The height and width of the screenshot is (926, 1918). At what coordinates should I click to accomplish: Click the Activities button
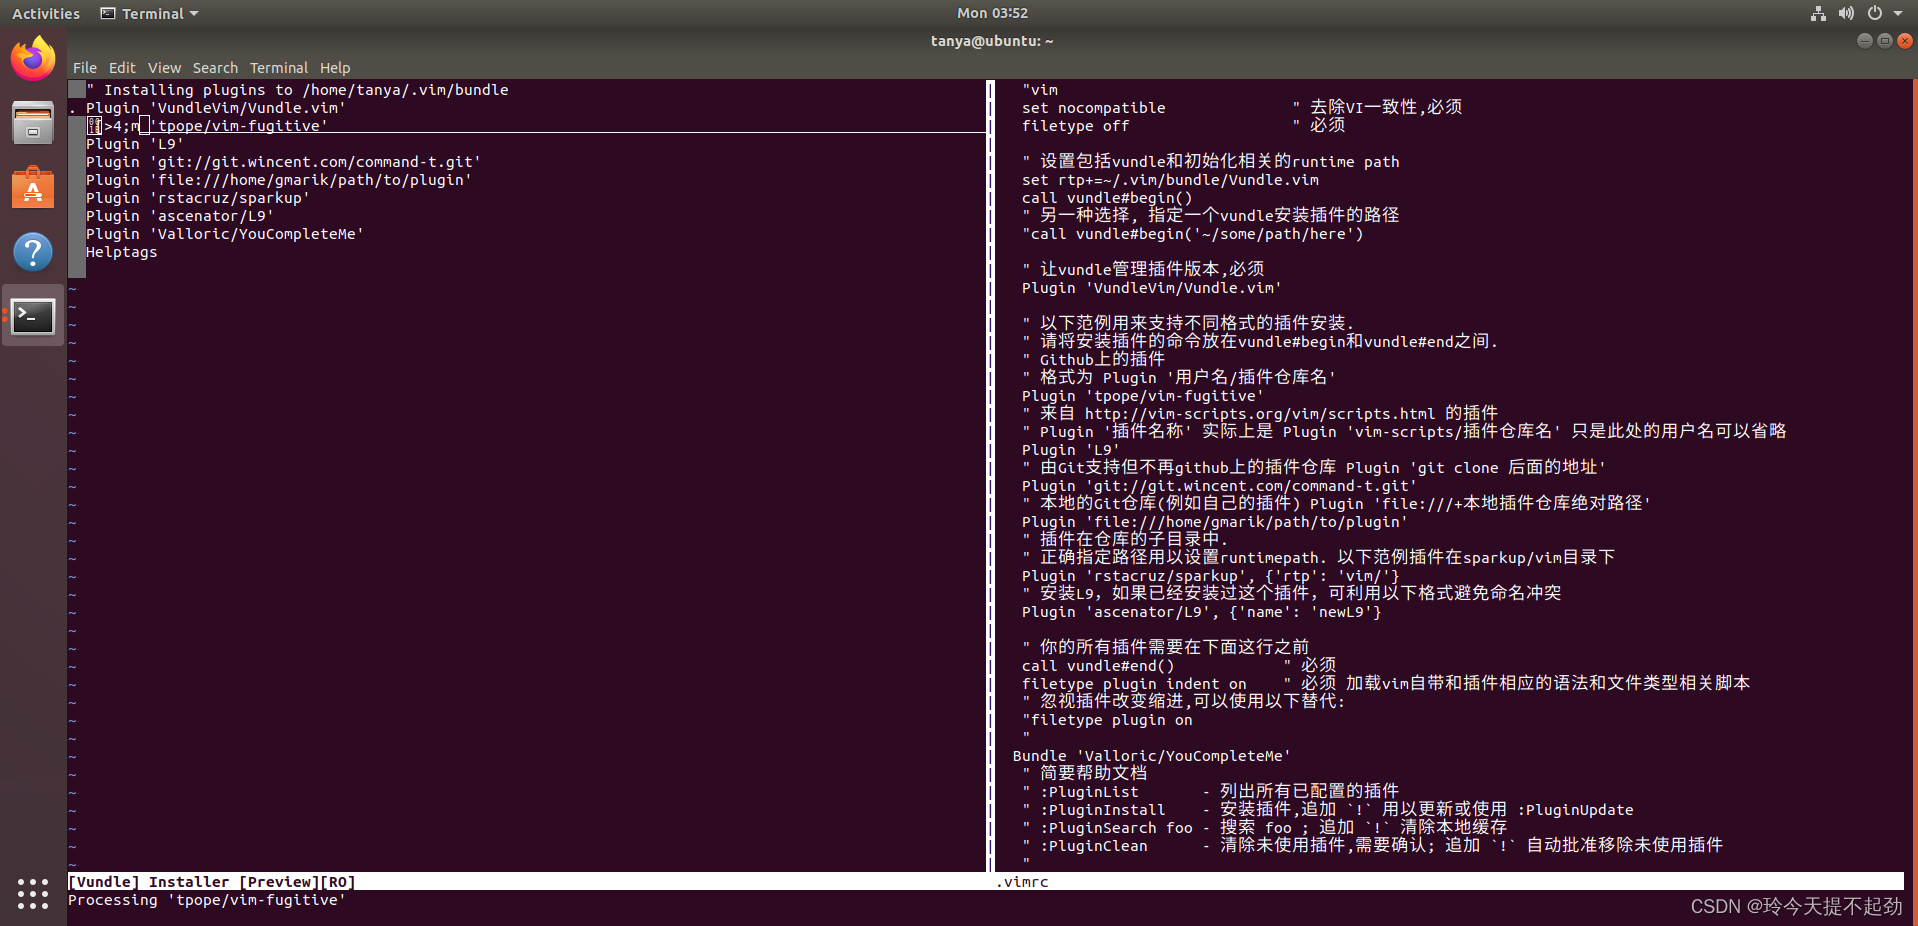(46, 13)
